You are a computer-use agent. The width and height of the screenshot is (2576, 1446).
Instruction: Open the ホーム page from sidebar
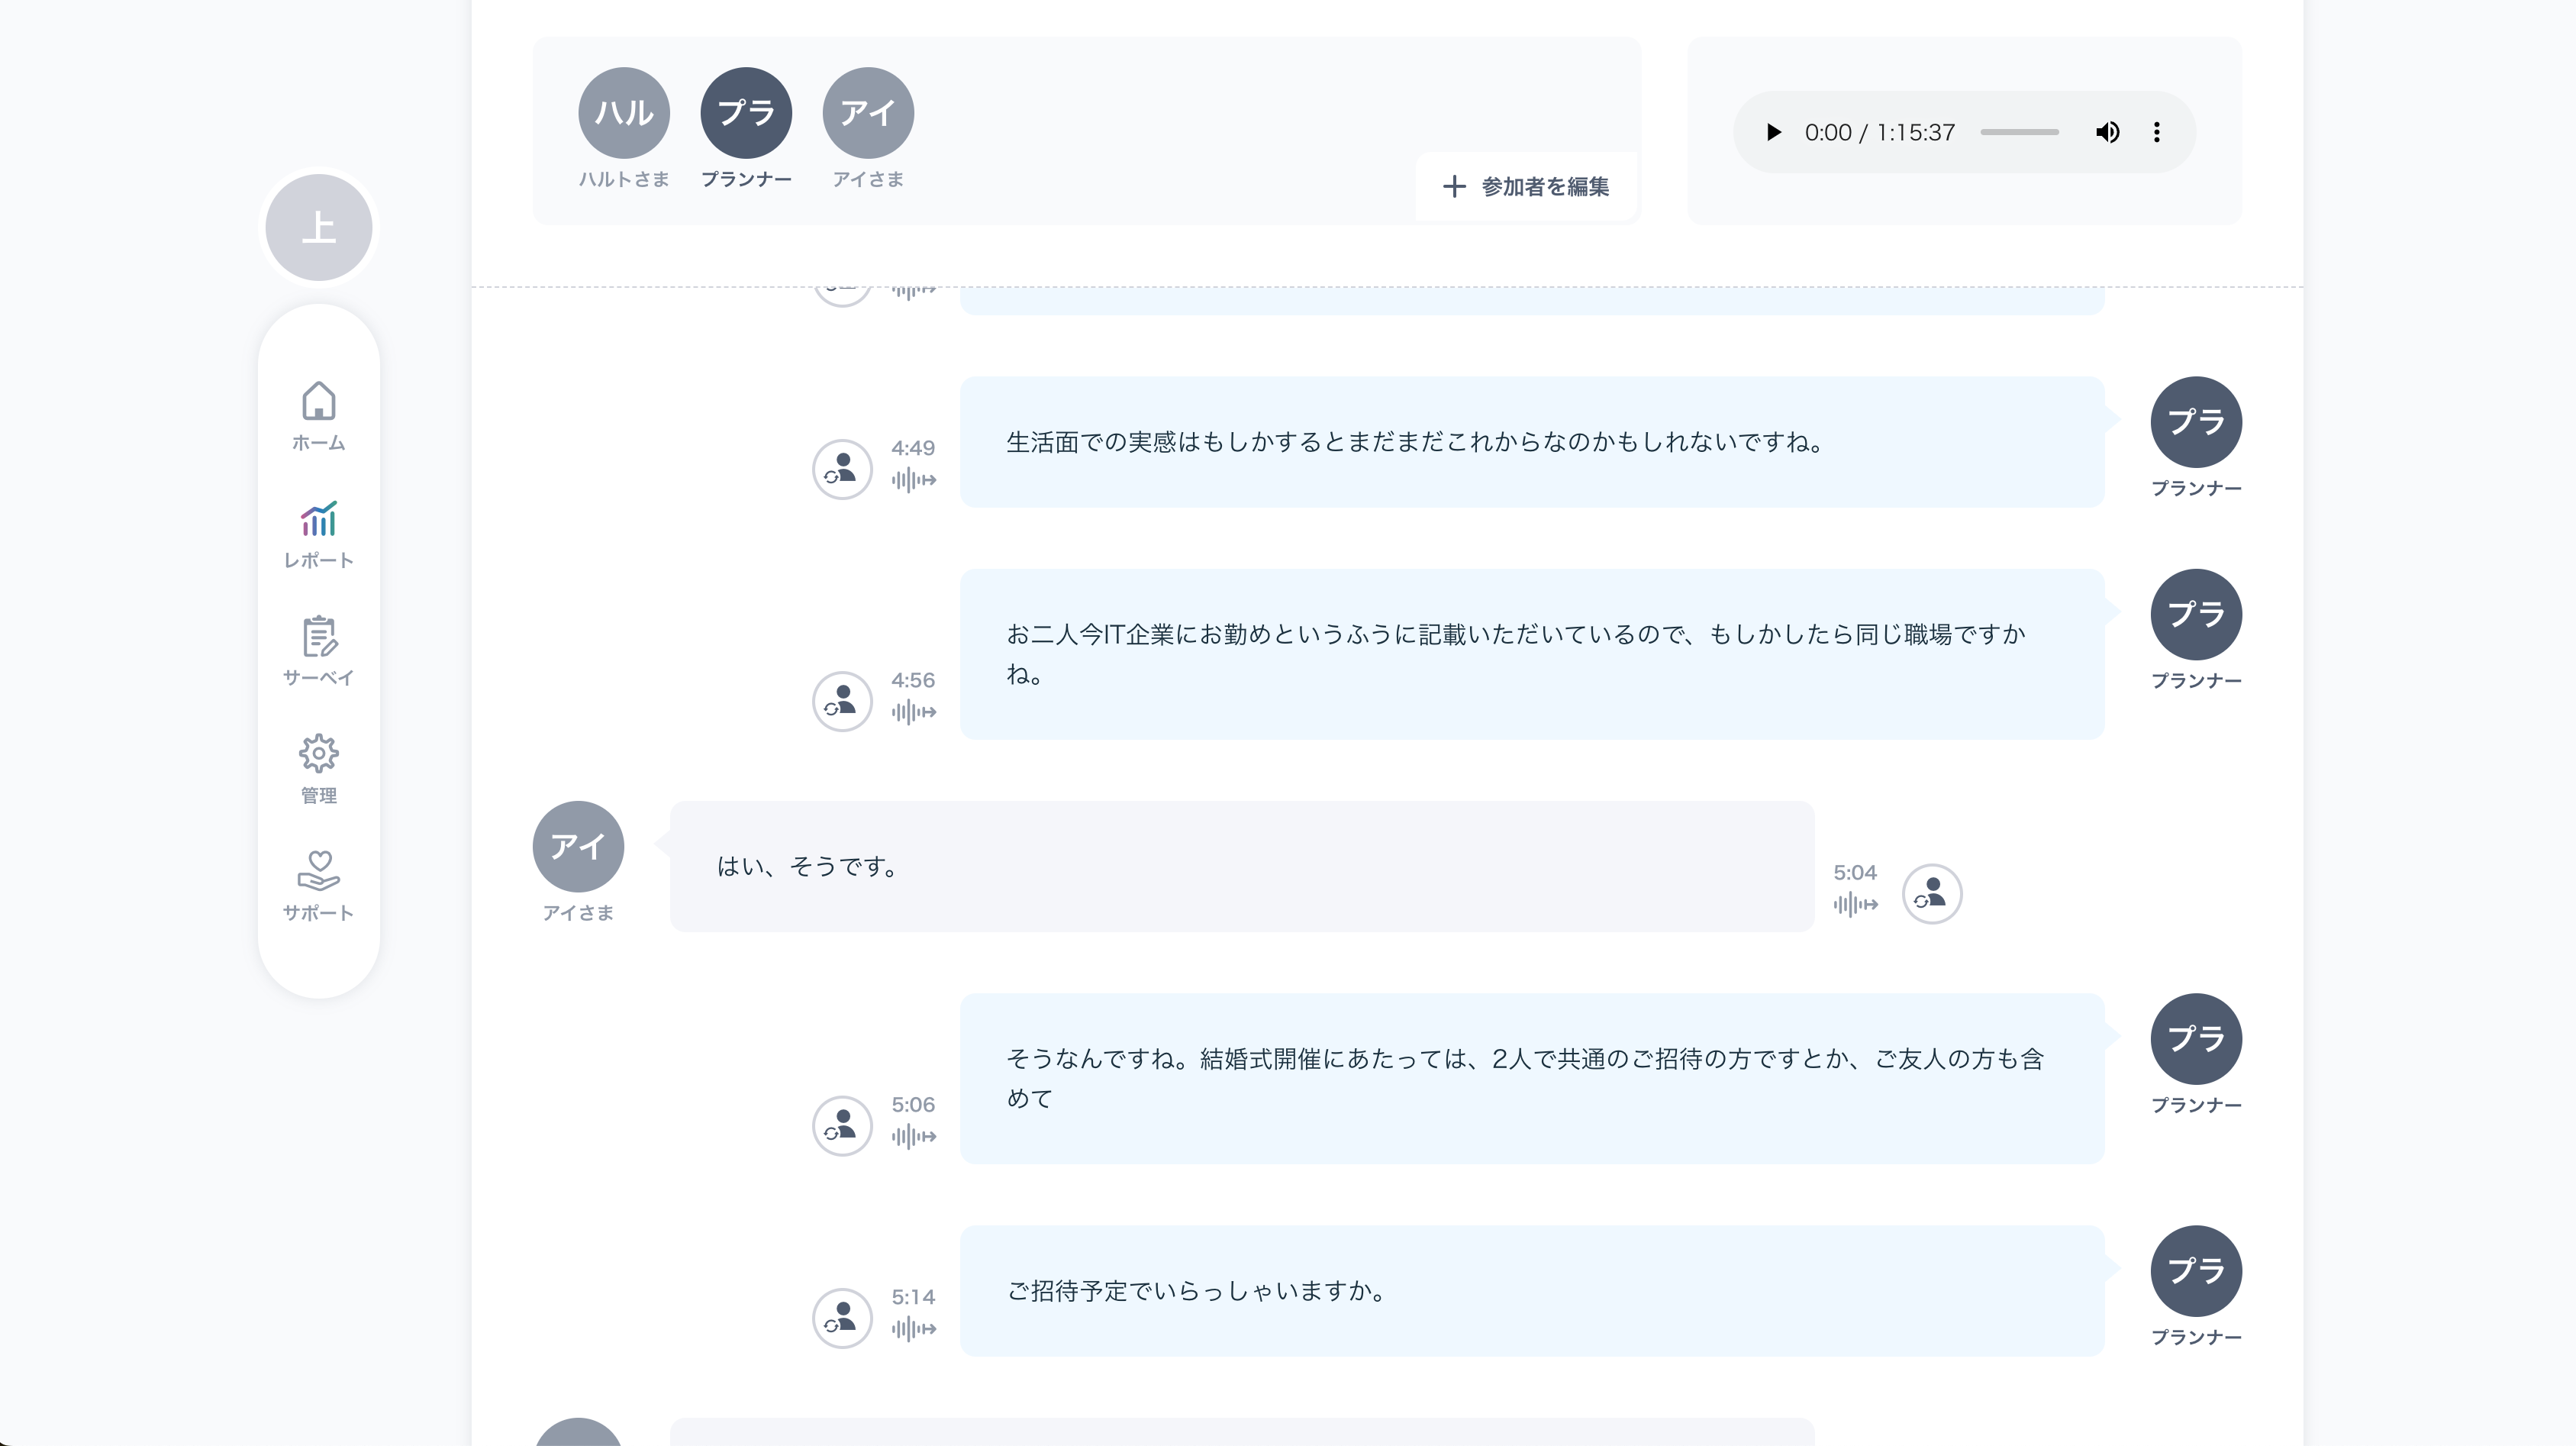point(318,416)
